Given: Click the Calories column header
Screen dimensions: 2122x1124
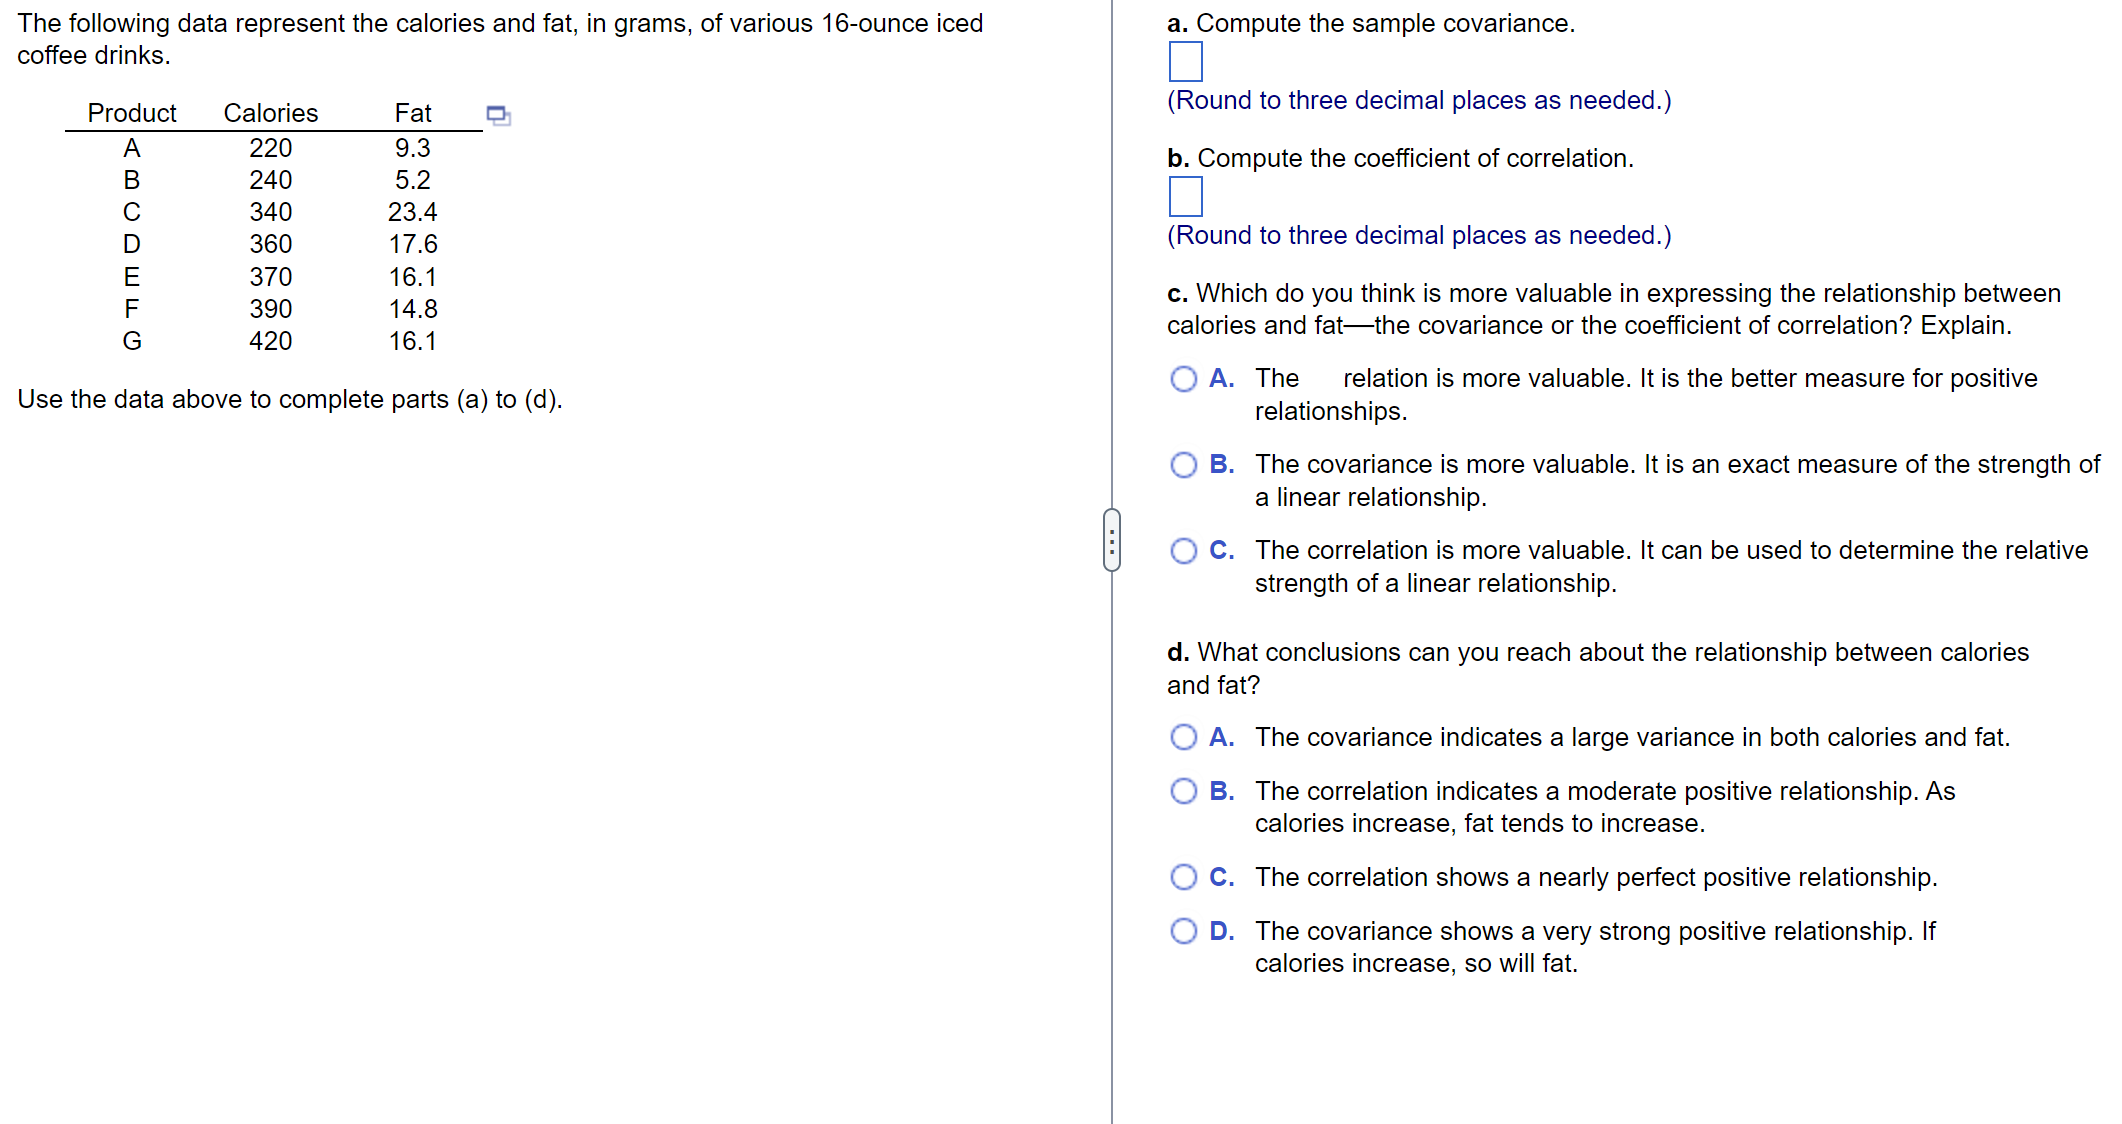Looking at the screenshot, I should tap(270, 113).
